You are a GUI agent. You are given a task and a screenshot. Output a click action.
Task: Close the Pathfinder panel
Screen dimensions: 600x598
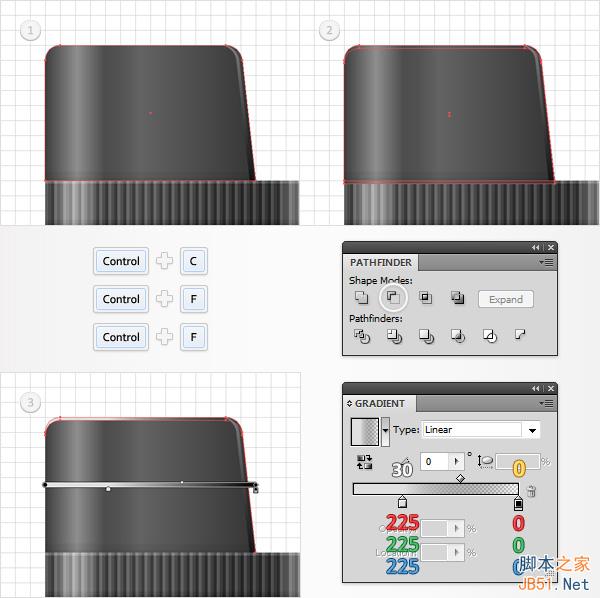(551, 248)
